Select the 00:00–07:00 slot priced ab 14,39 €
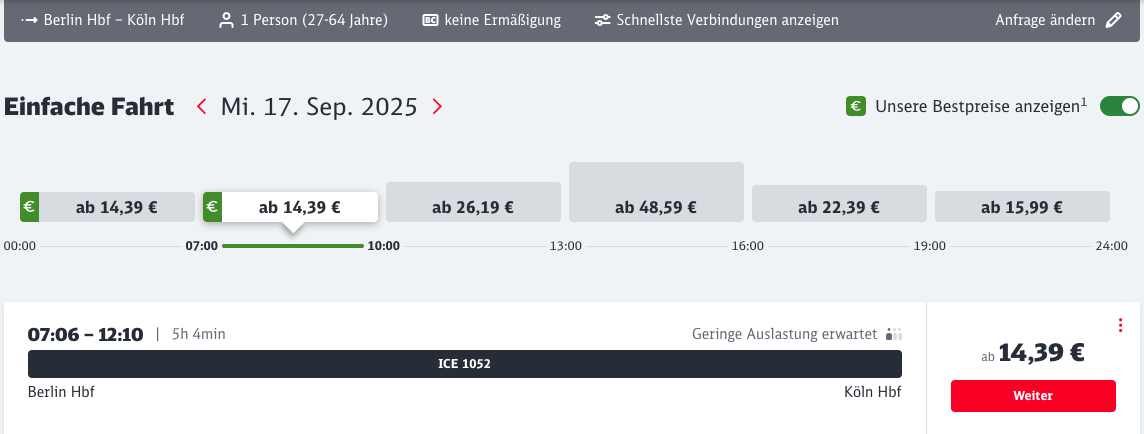The height and width of the screenshot is (434, 1144). click(x=107, y=207)
